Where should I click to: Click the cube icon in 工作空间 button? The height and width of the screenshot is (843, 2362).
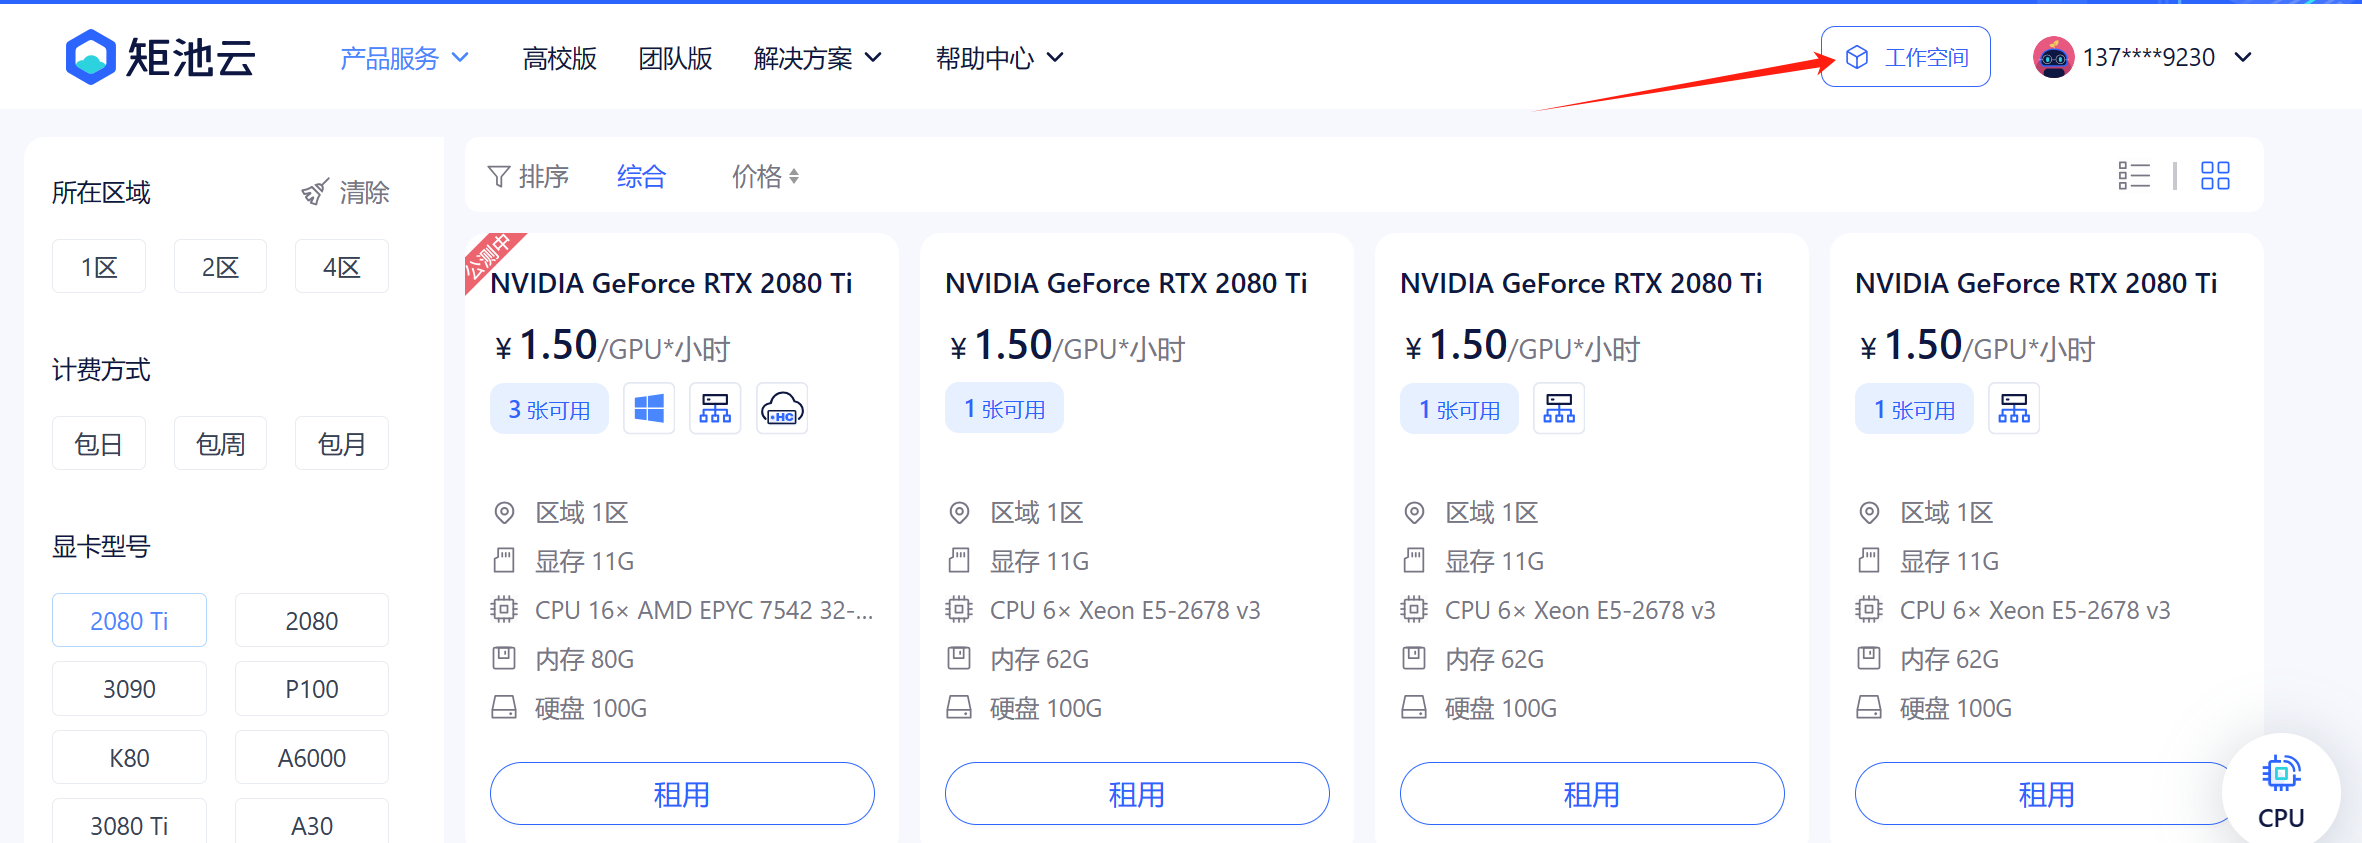click(x=1857, y=57)
